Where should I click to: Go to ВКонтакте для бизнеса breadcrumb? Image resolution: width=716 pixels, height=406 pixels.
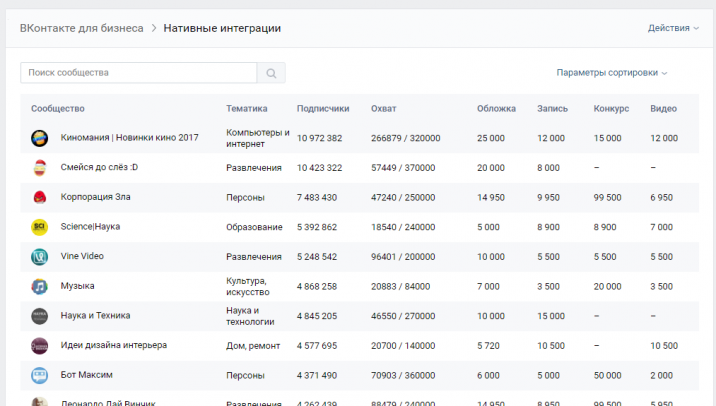pyautogui.click(x=81, y=28)
